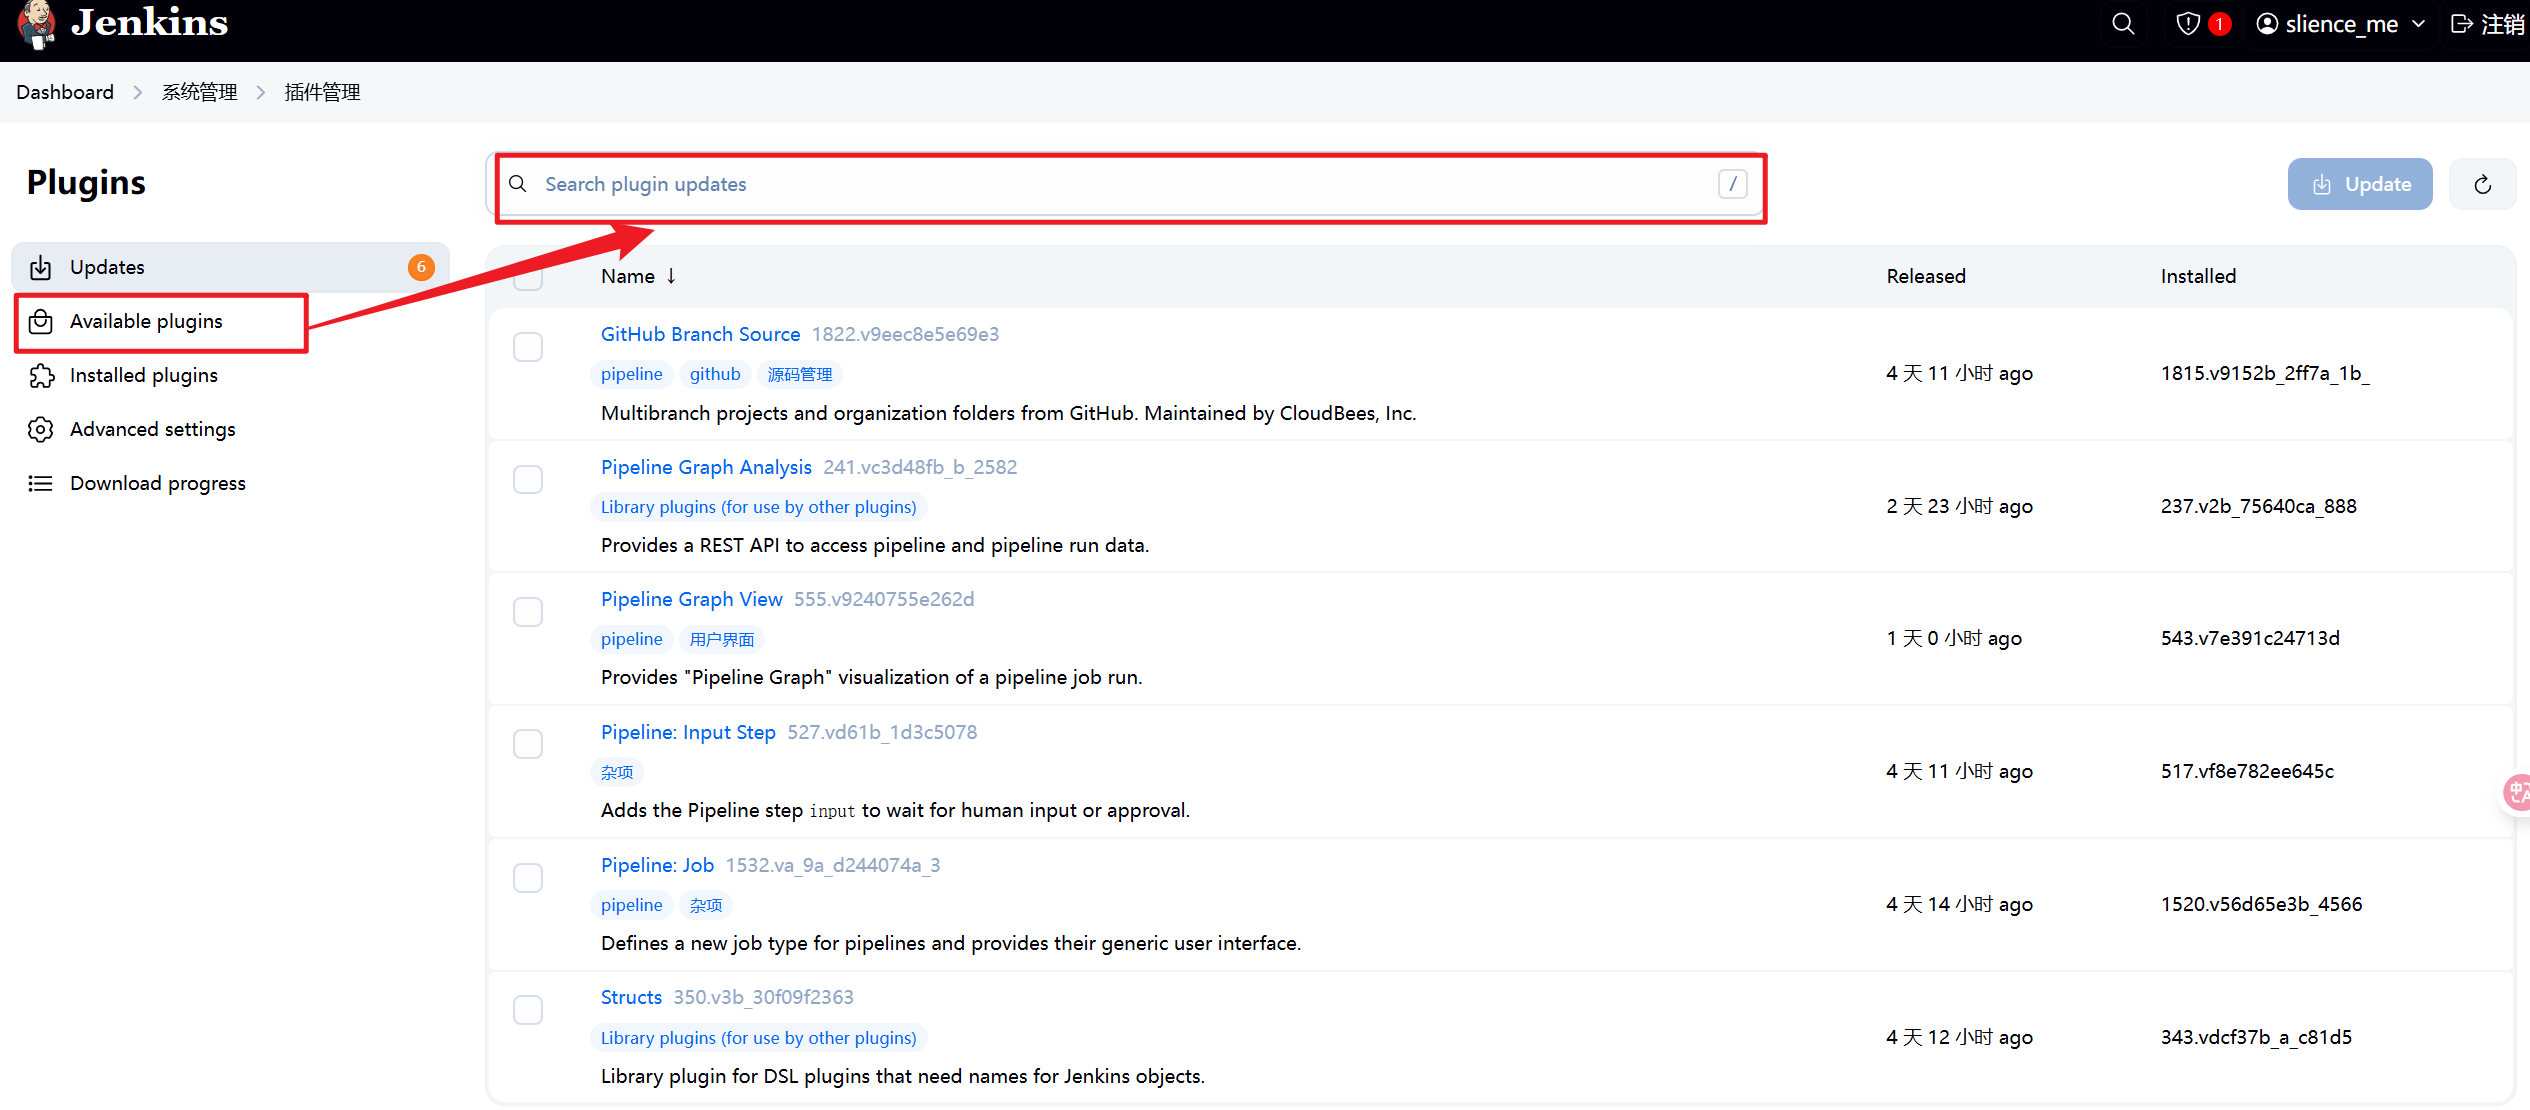The height and width of the screenshot is (1110, 2530).
Task: Tick the Pipeline: Input Step checkbox
Action: click(528, 744)
